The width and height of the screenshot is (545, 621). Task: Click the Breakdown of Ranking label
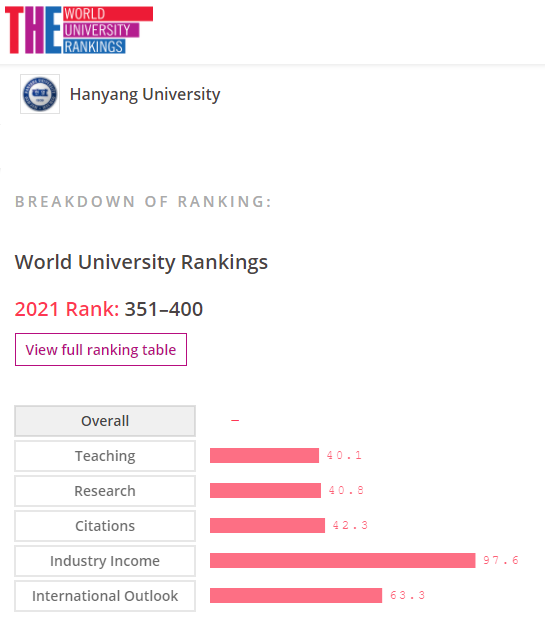(x=143, y=202)
